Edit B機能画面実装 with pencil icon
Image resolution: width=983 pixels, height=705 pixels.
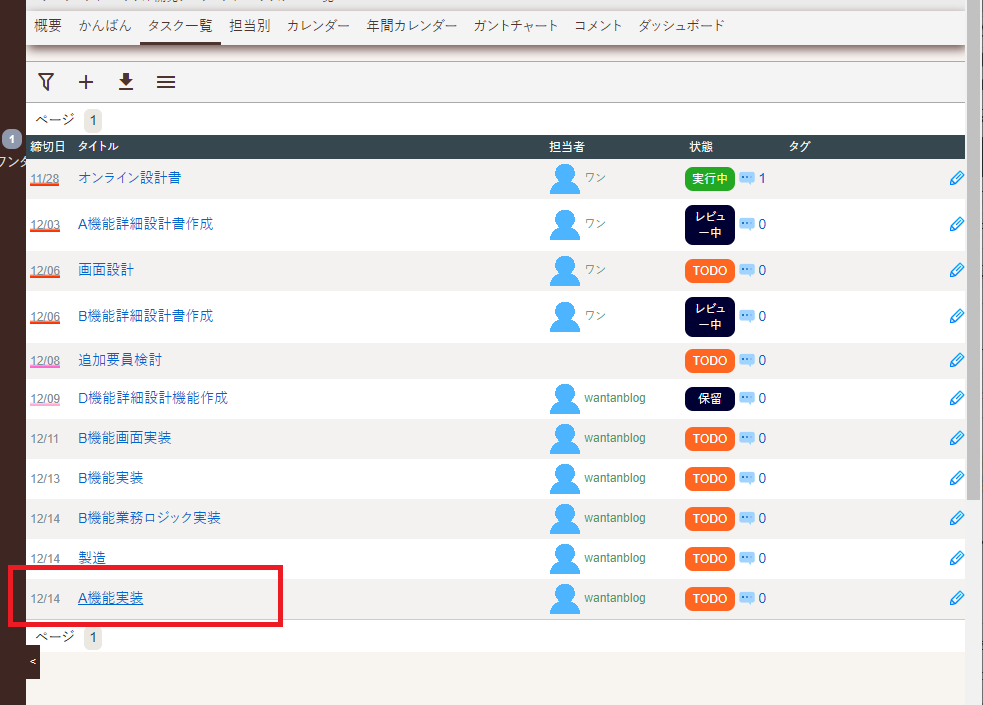tap(957, 438)
